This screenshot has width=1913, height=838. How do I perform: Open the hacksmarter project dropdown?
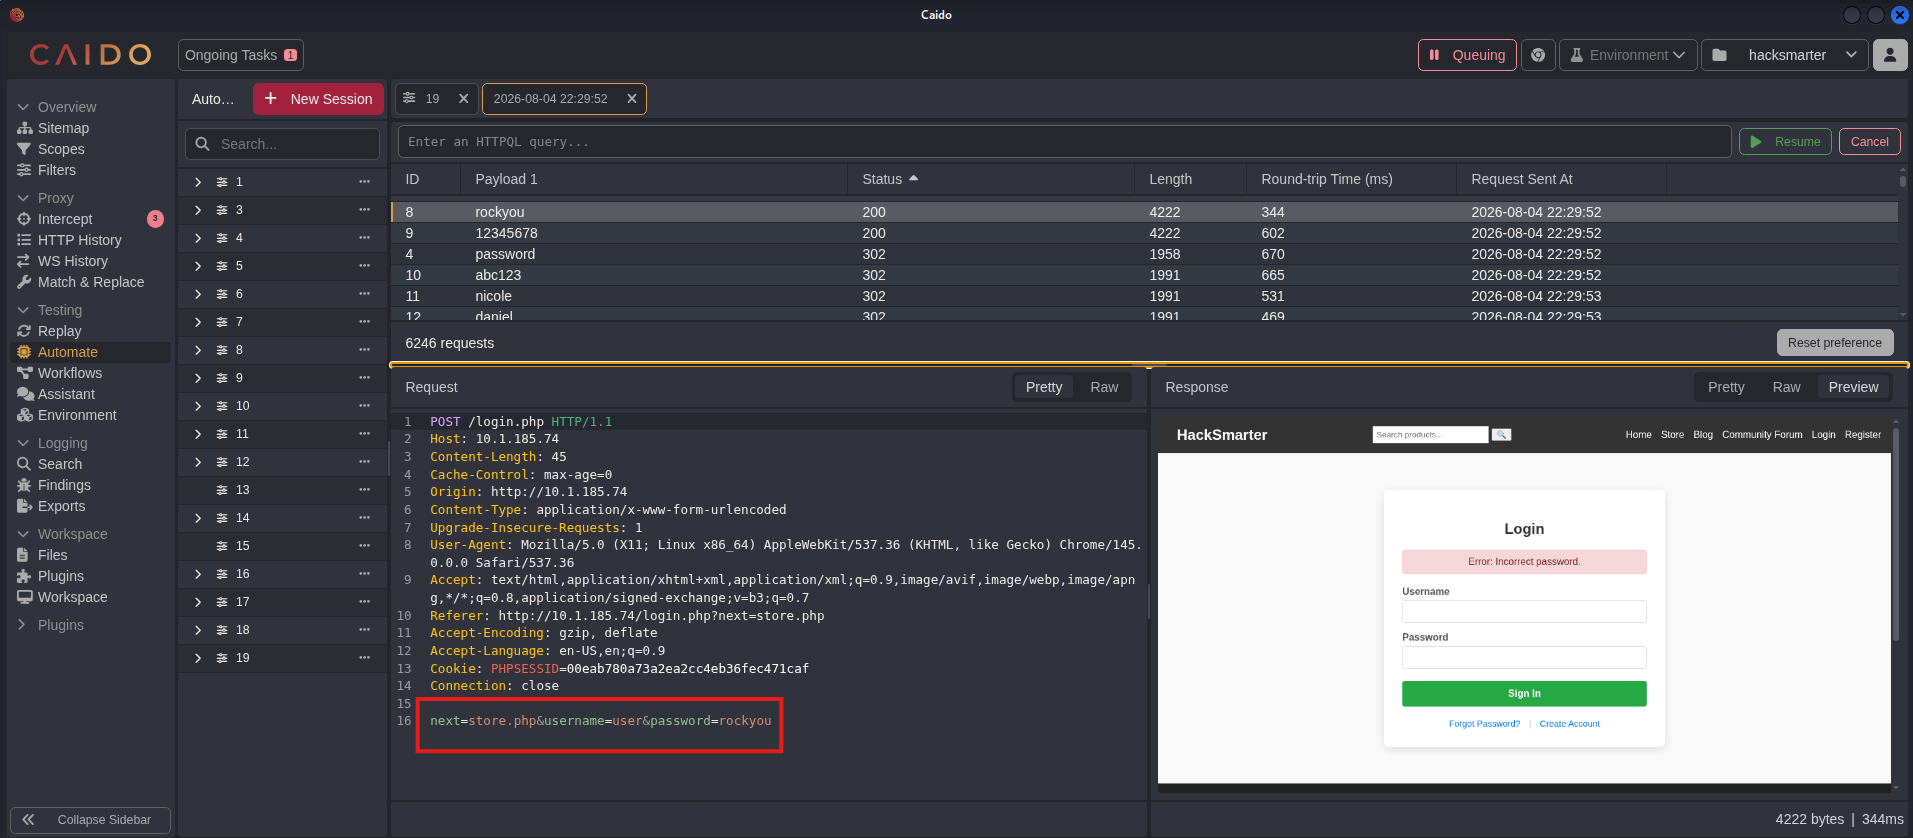point(1784,55)
